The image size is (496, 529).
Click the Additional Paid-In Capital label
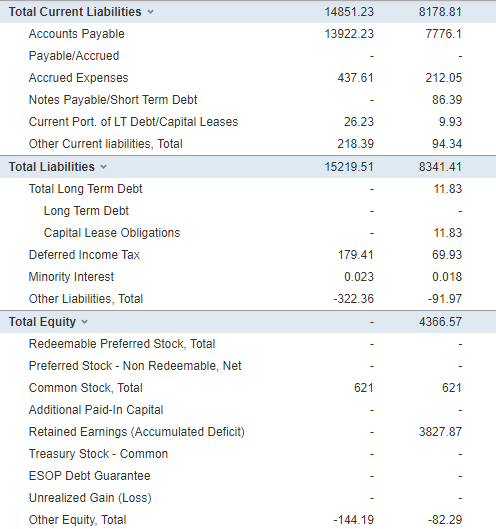click(96, 410)
